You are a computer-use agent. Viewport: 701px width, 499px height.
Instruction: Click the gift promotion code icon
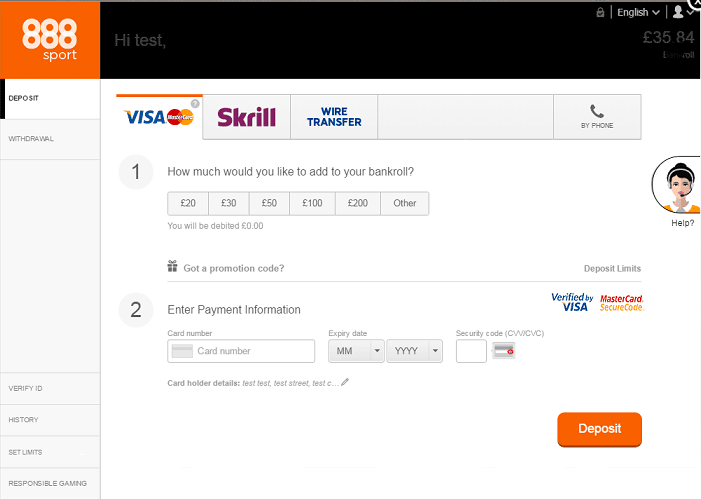(x=173, y=267)
